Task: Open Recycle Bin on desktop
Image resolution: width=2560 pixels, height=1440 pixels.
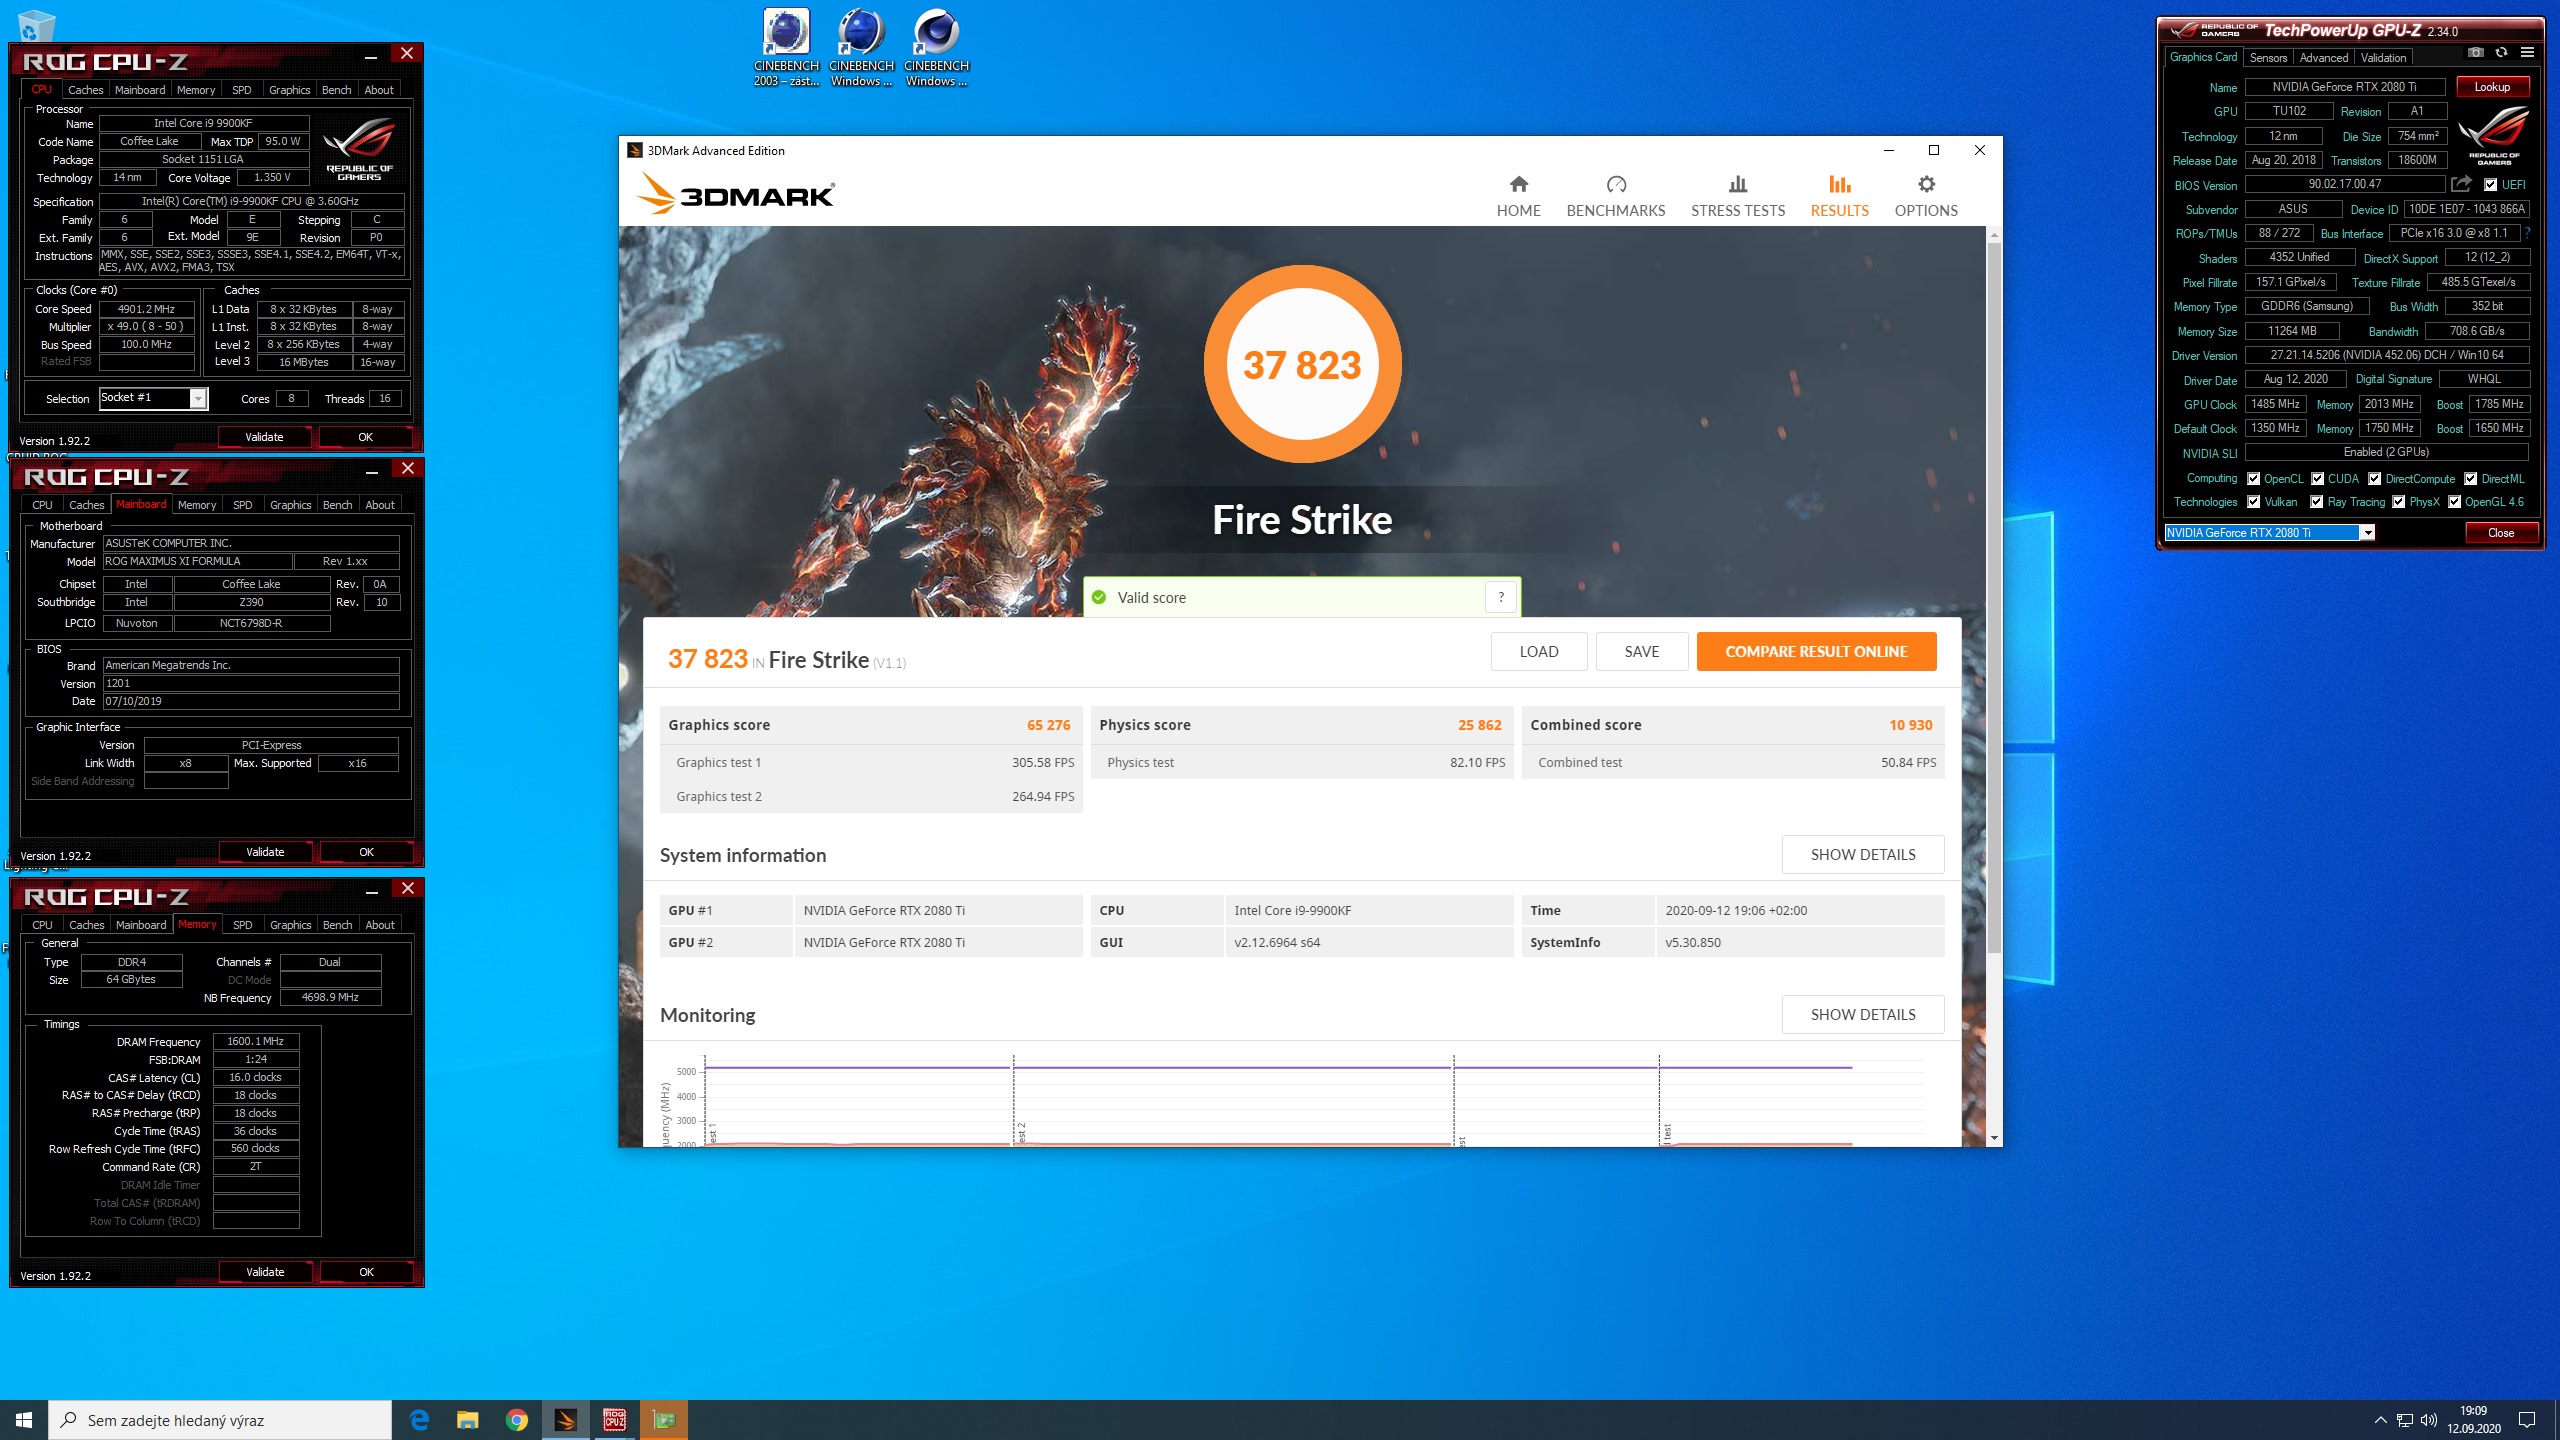Action: click(35, 25)
